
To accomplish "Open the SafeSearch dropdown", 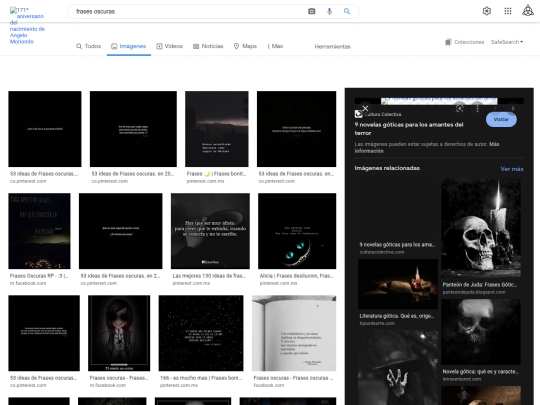I will click(x=507, y=42).
